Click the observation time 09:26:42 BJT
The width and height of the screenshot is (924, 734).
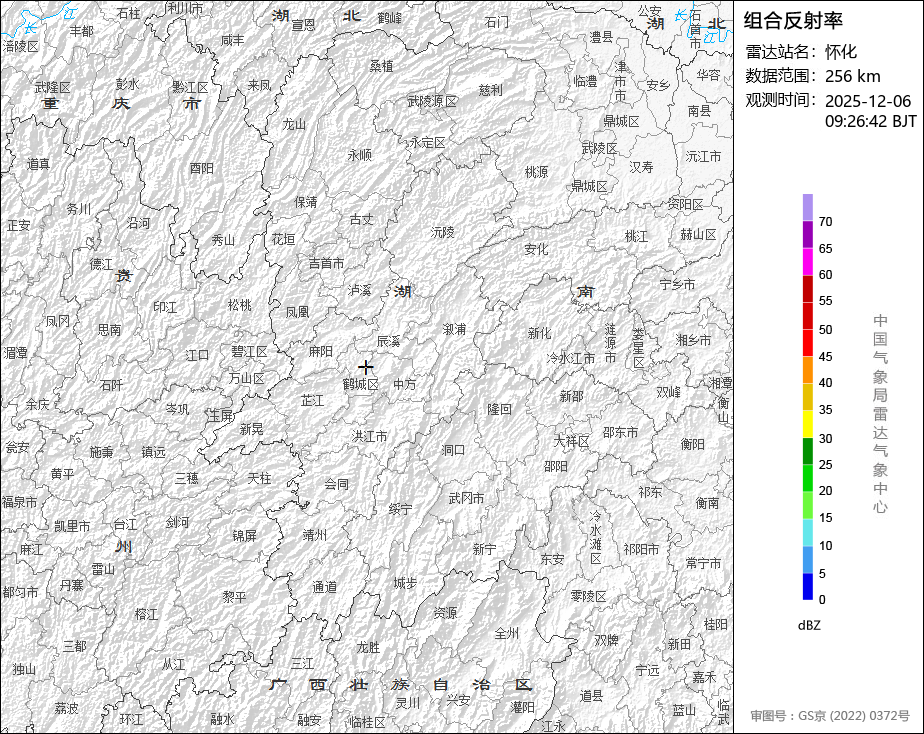point(870,121)
